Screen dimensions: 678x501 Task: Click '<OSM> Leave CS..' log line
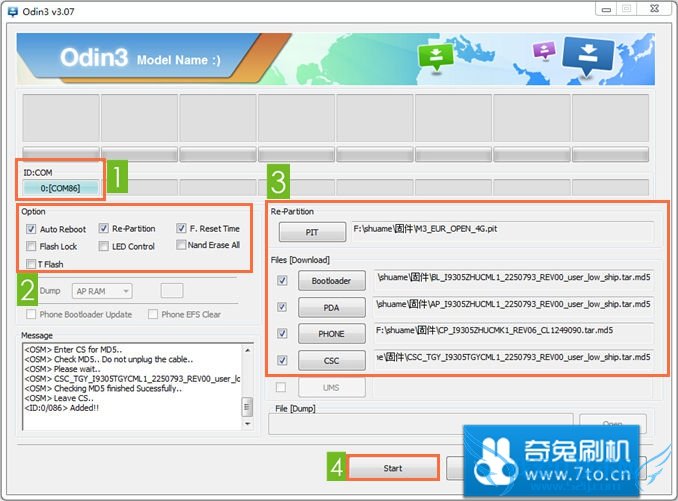pos(59,398)
